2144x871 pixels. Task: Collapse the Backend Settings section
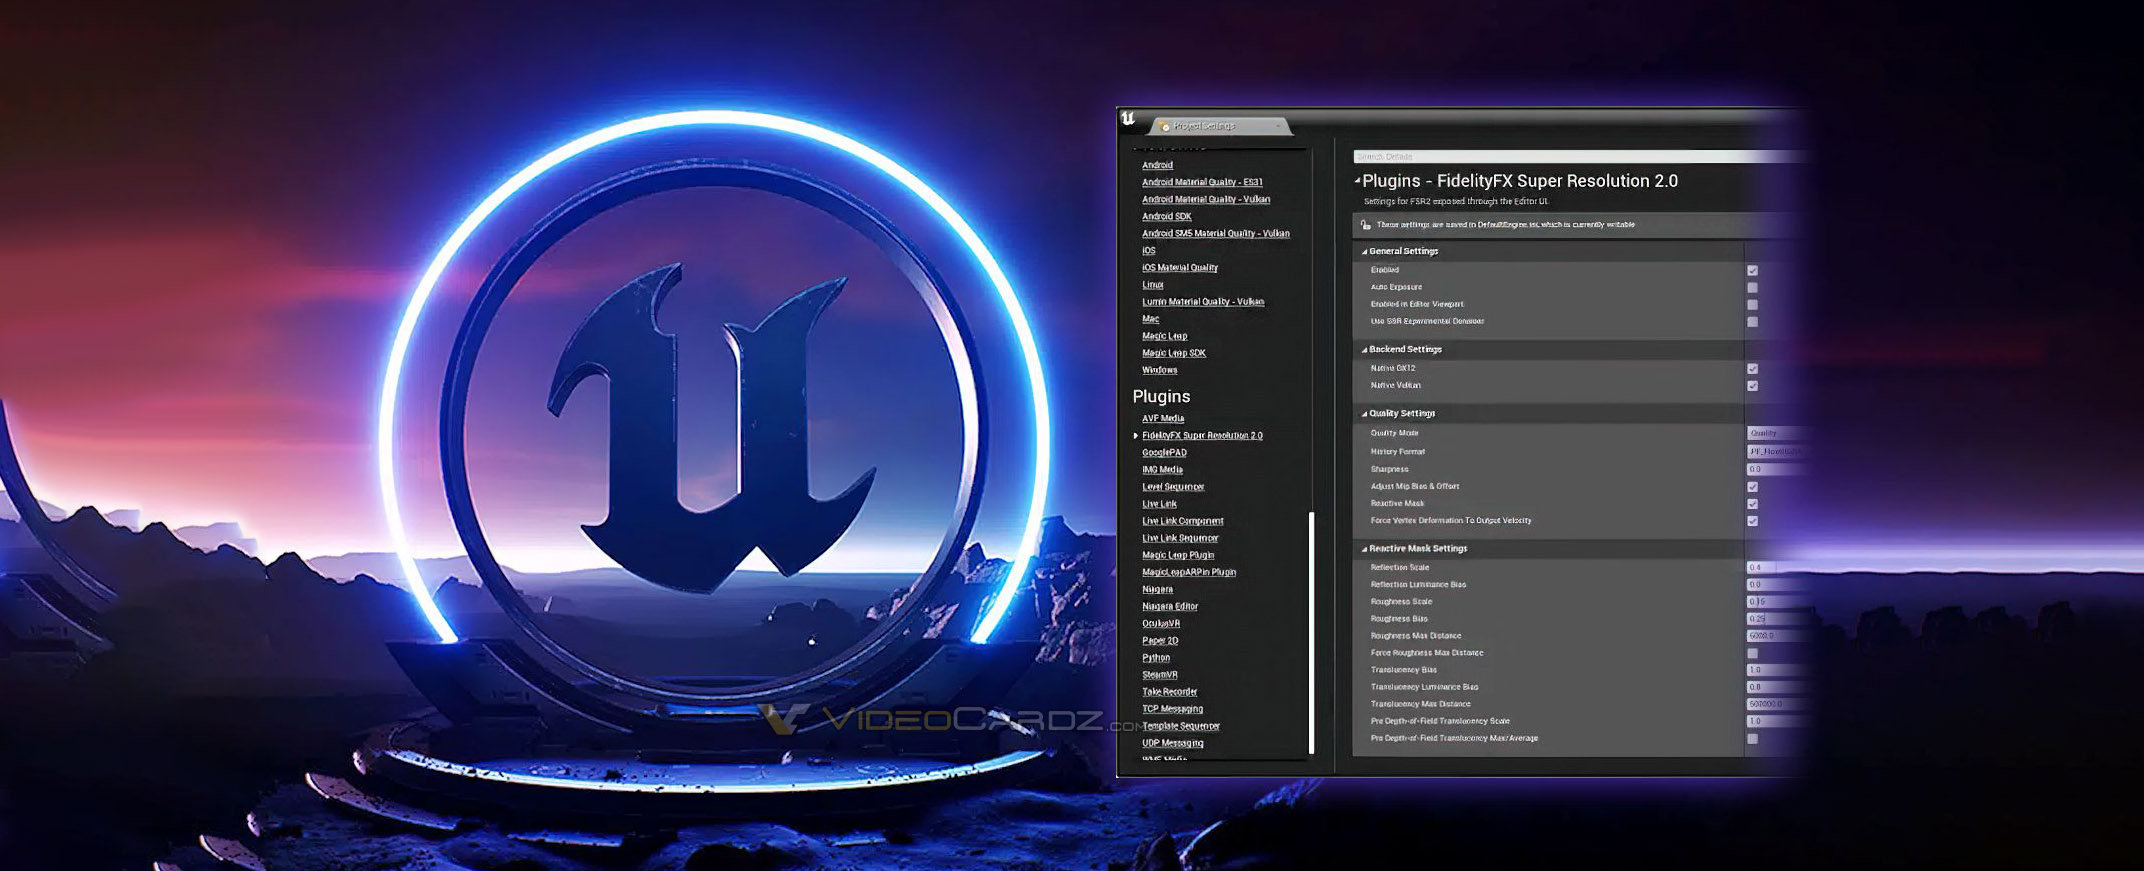[x=1364, y=350]
